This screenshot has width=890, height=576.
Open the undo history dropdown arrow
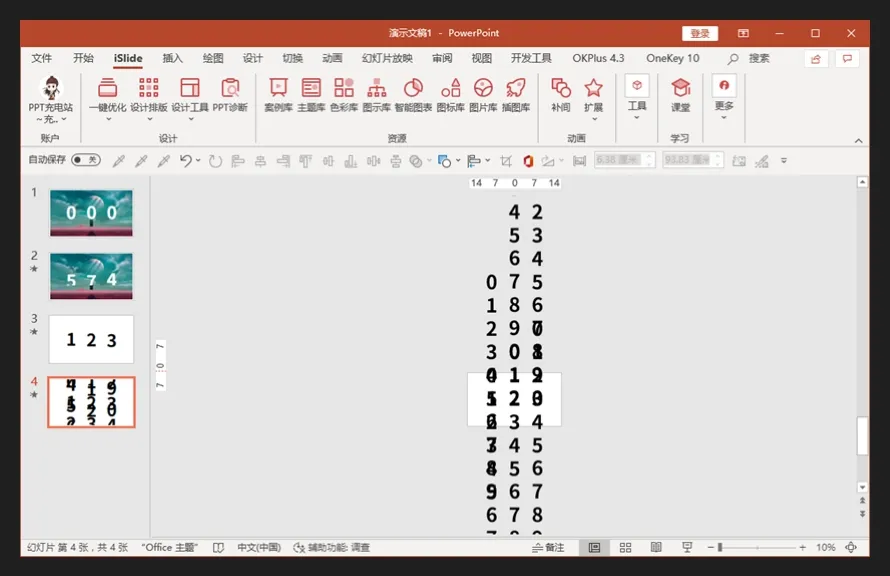click(x=198, y=161)
